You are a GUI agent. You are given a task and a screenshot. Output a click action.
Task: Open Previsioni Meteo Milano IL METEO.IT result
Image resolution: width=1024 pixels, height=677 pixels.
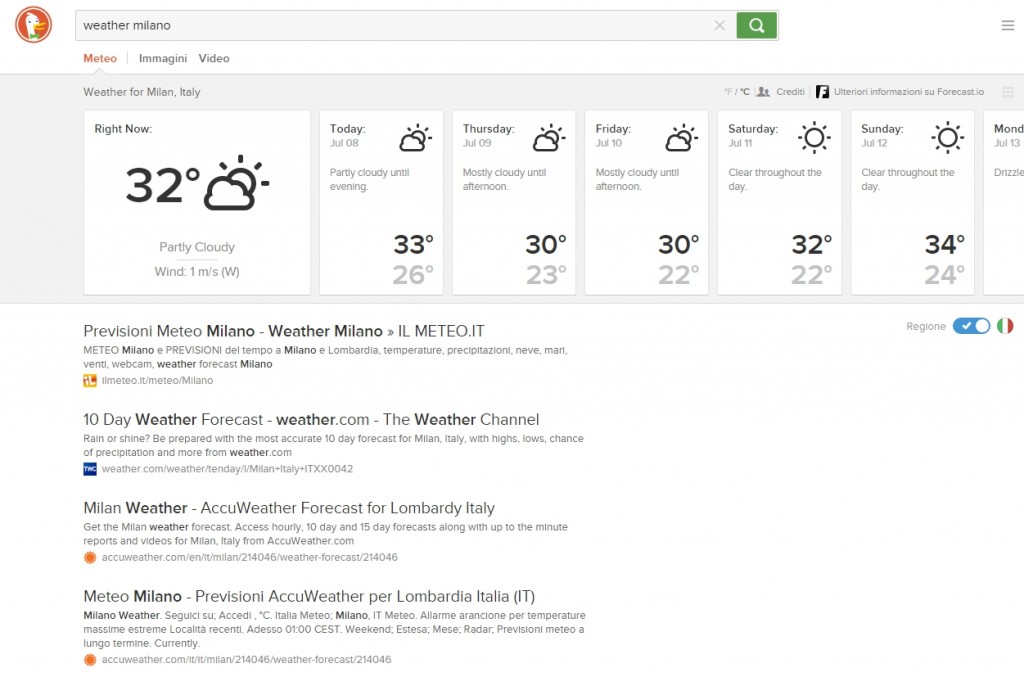283,331
